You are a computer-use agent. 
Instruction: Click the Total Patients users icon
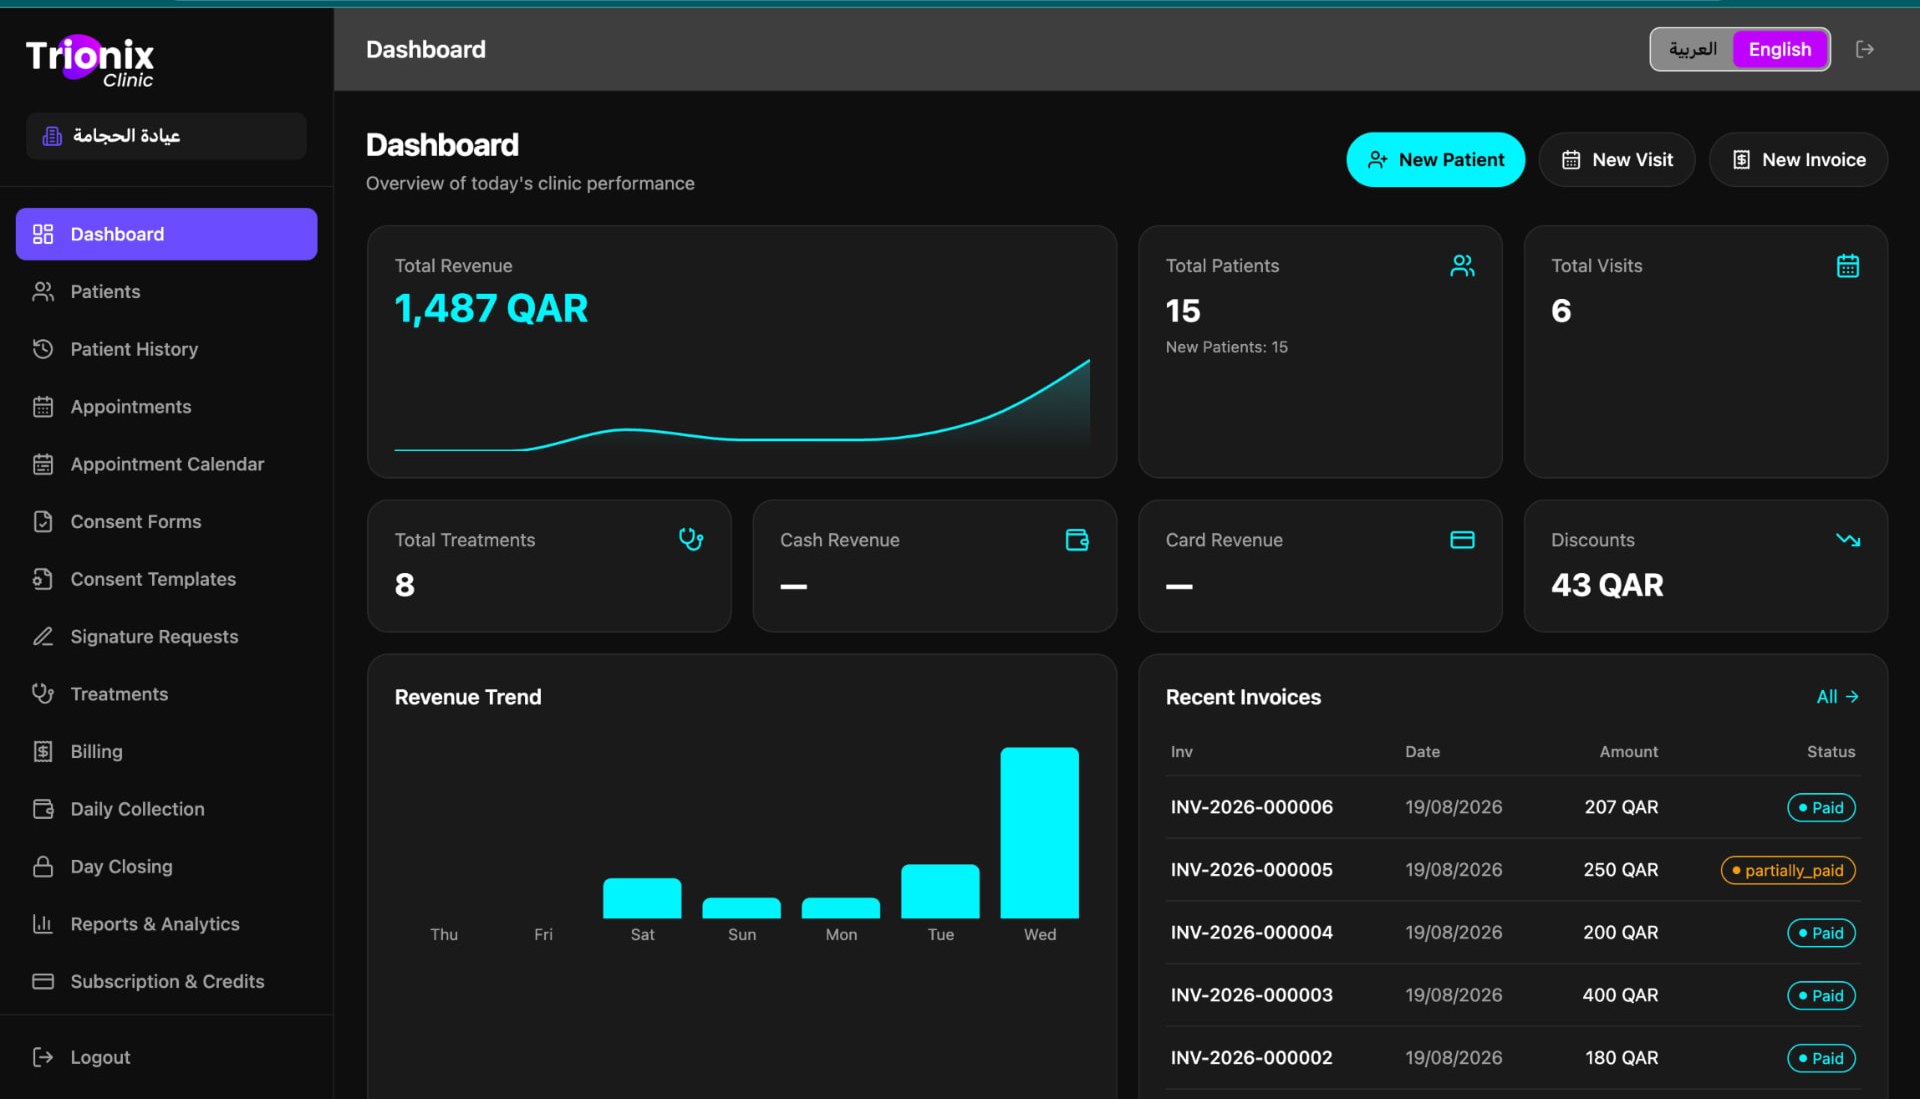[x=1462, y=265]
